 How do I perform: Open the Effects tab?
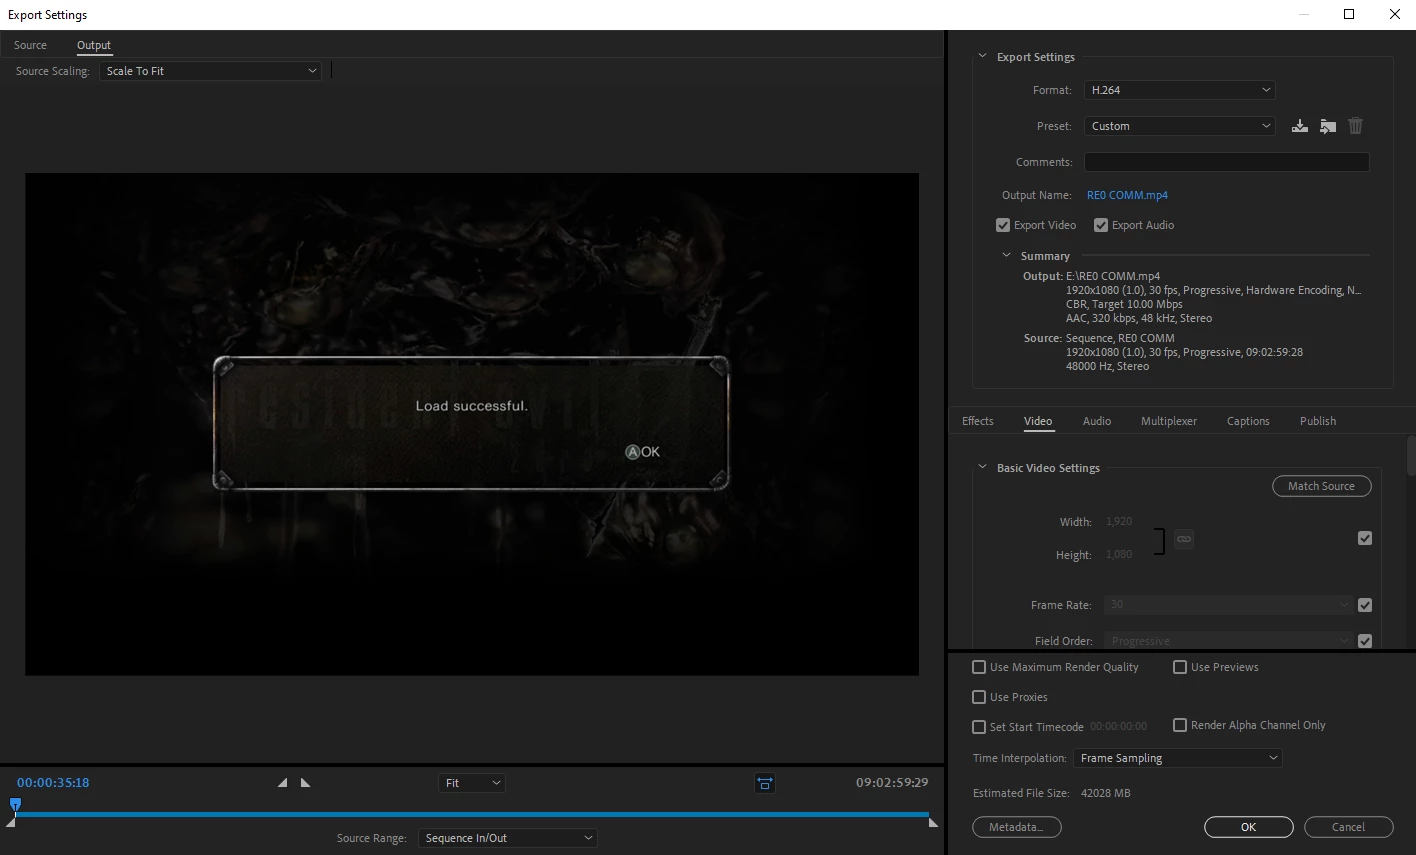(x=978, y=421)
